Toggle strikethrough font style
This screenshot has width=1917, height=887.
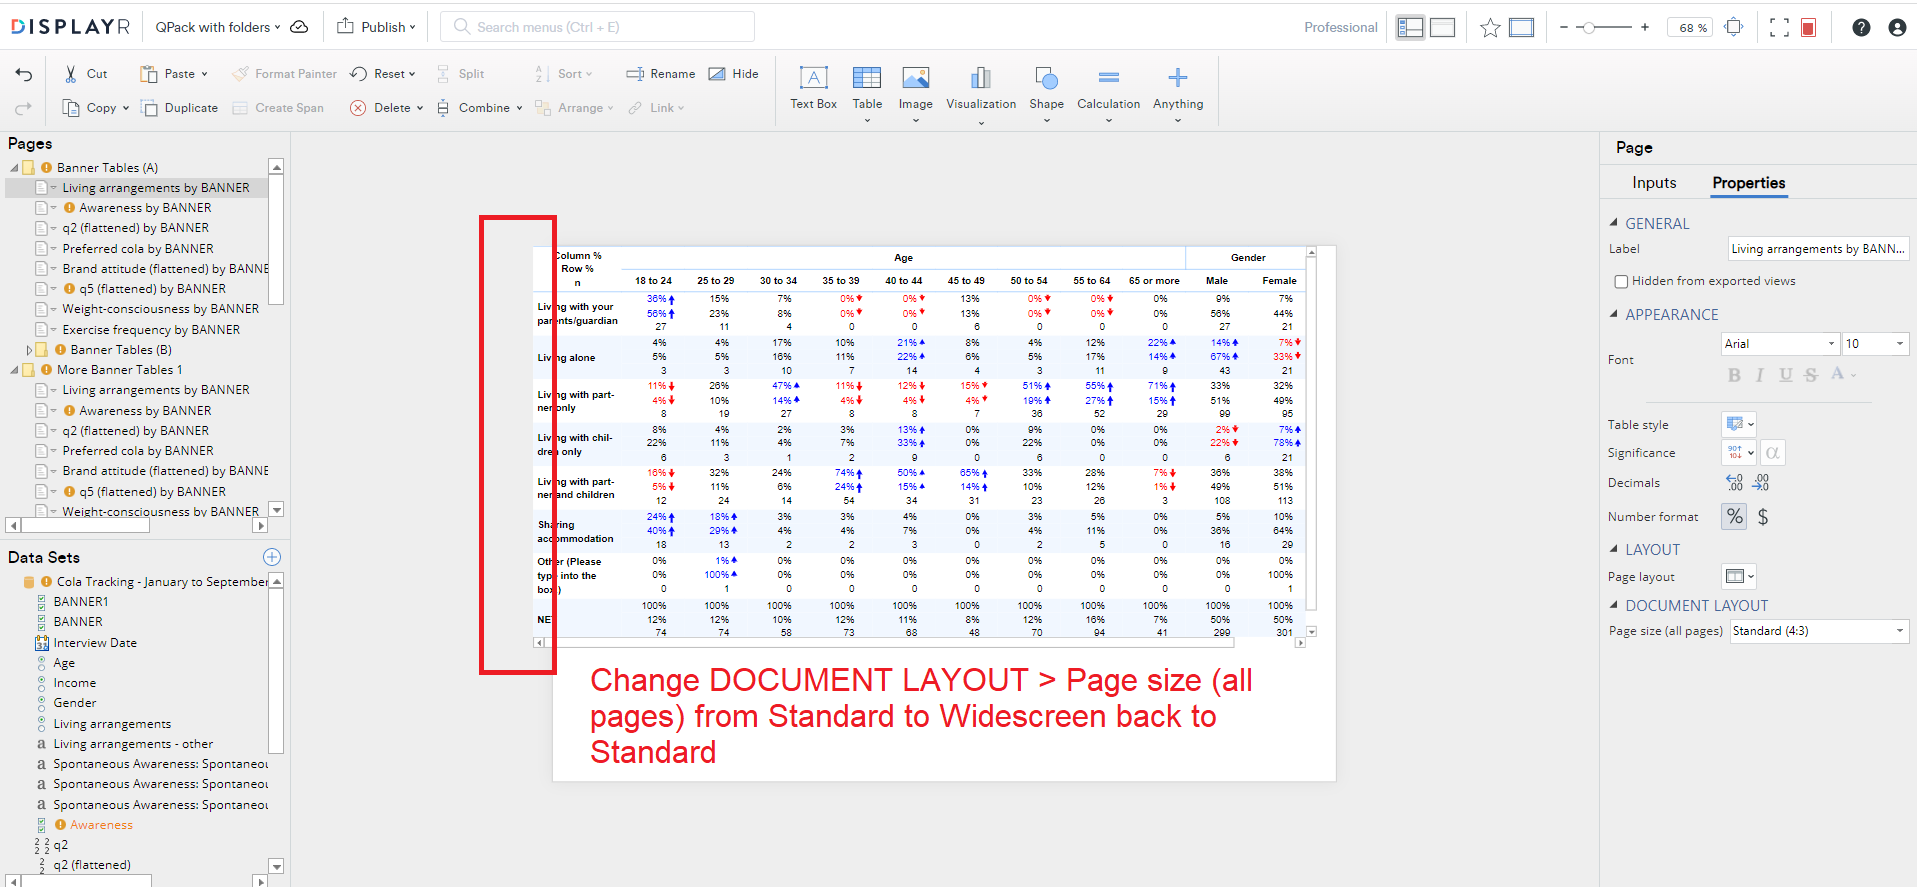pyautogui.click(x=1811, y=375)
